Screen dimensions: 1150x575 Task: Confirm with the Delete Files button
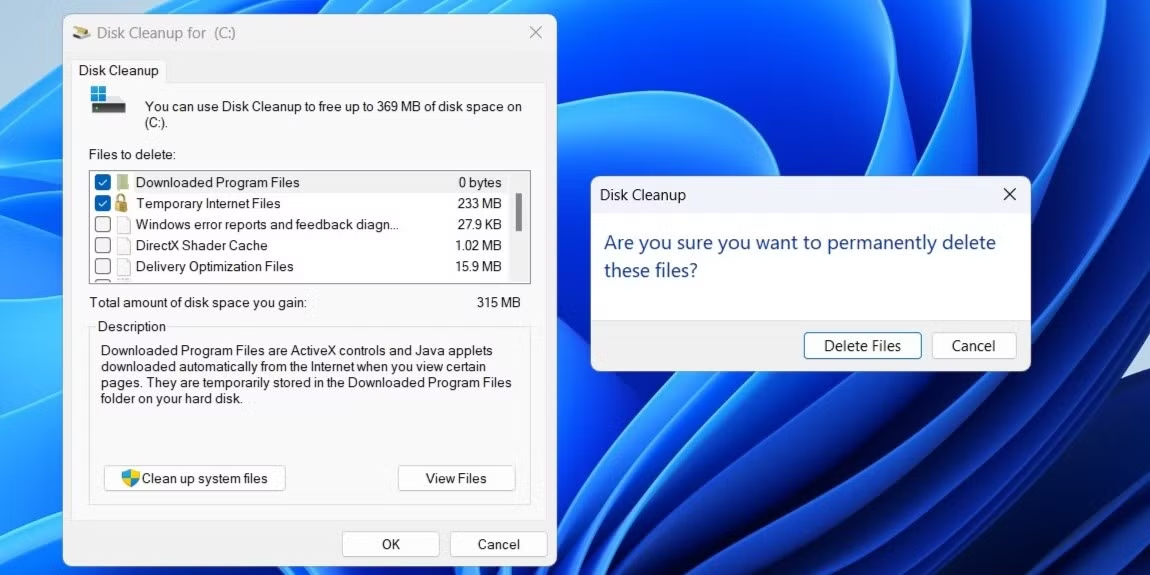click(862, 346)
